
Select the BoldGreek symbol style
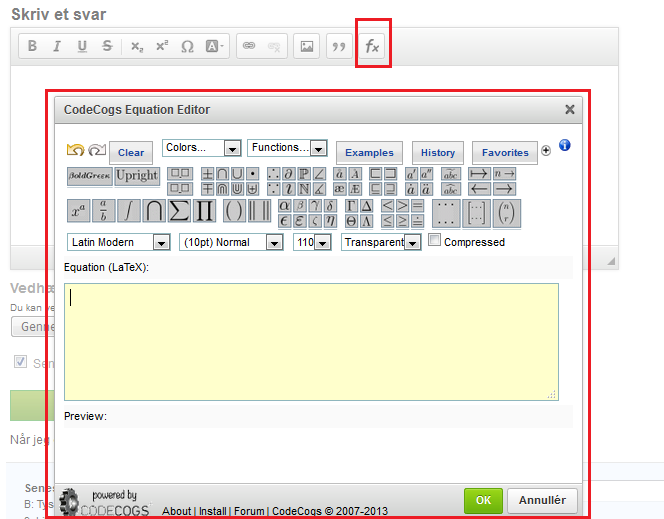(90, 176)
